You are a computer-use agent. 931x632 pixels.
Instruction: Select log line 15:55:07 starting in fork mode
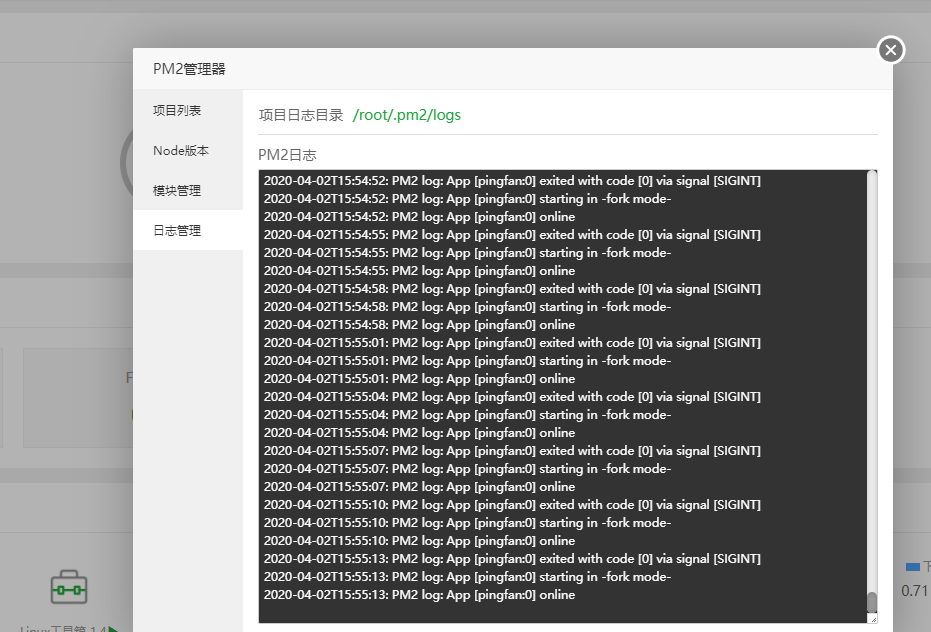click(467, 469)
